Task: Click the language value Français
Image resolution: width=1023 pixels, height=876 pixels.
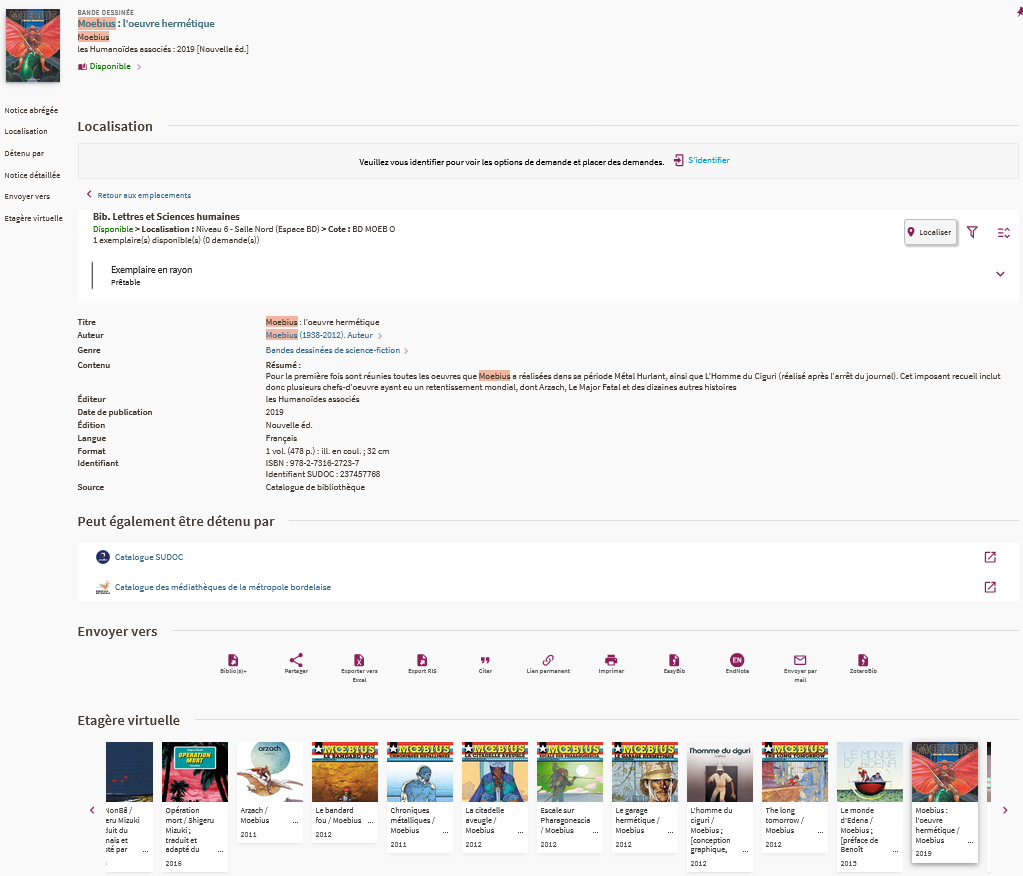Action: (x=281, y=438)
